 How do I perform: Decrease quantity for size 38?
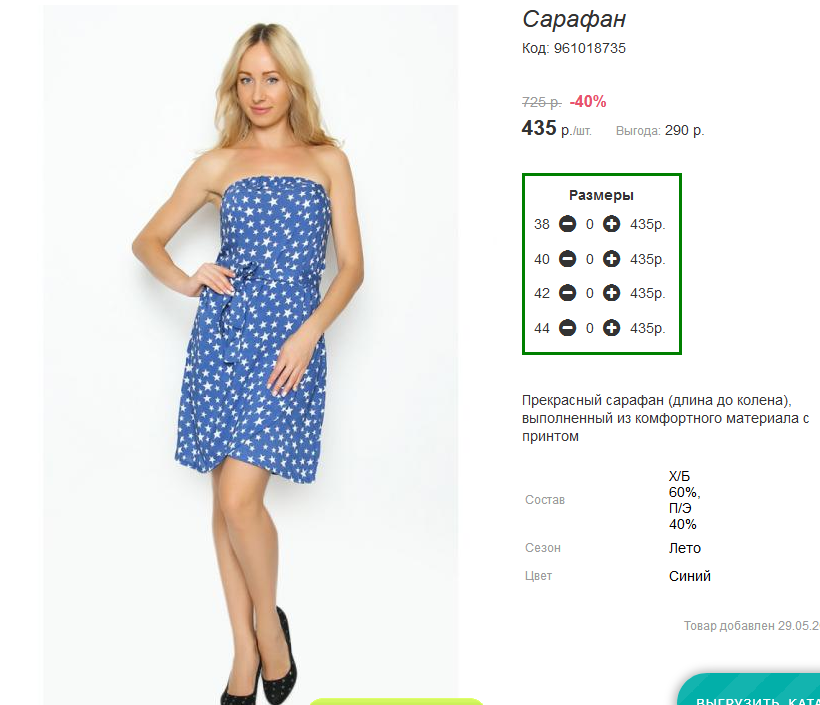567,224
